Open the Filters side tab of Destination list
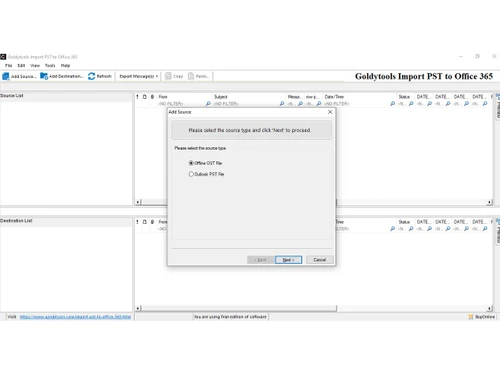This screenshot has height=375, width=500. [498, 232]
